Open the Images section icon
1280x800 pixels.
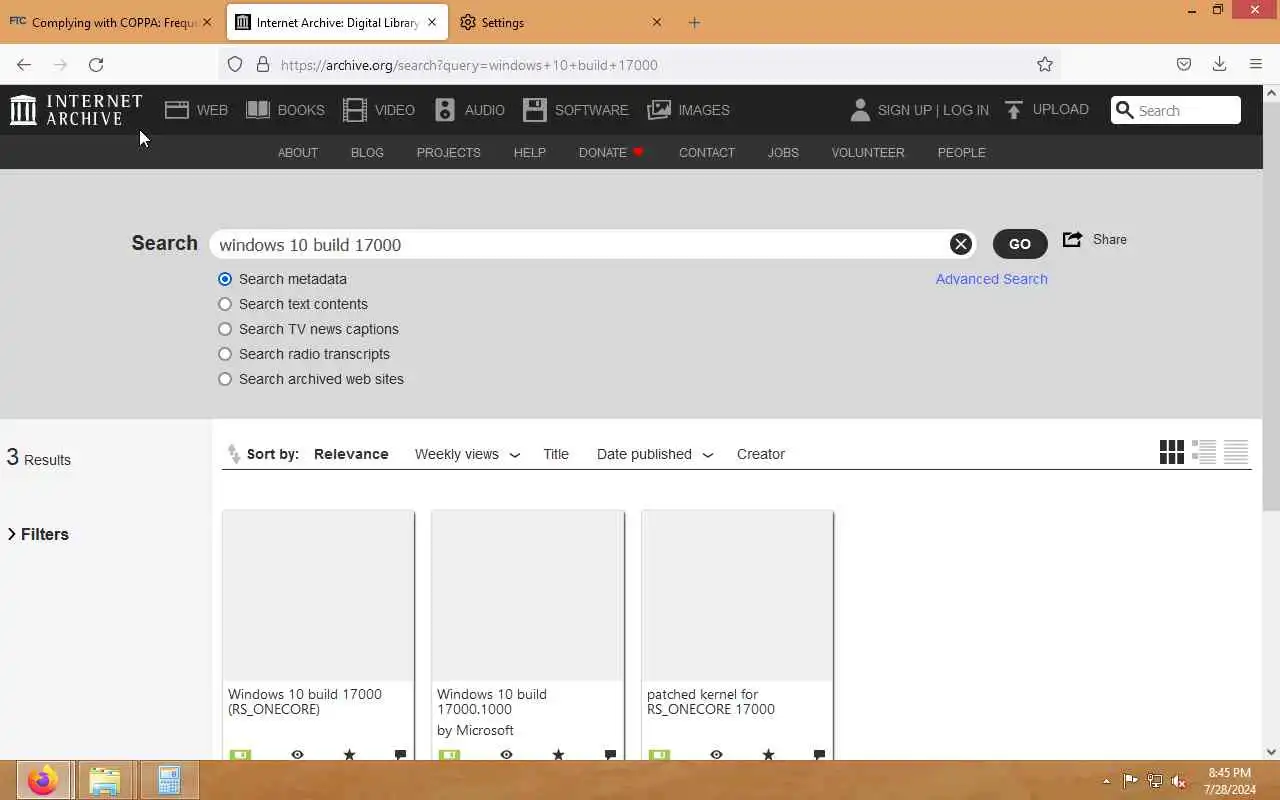[x=659, y=110]
